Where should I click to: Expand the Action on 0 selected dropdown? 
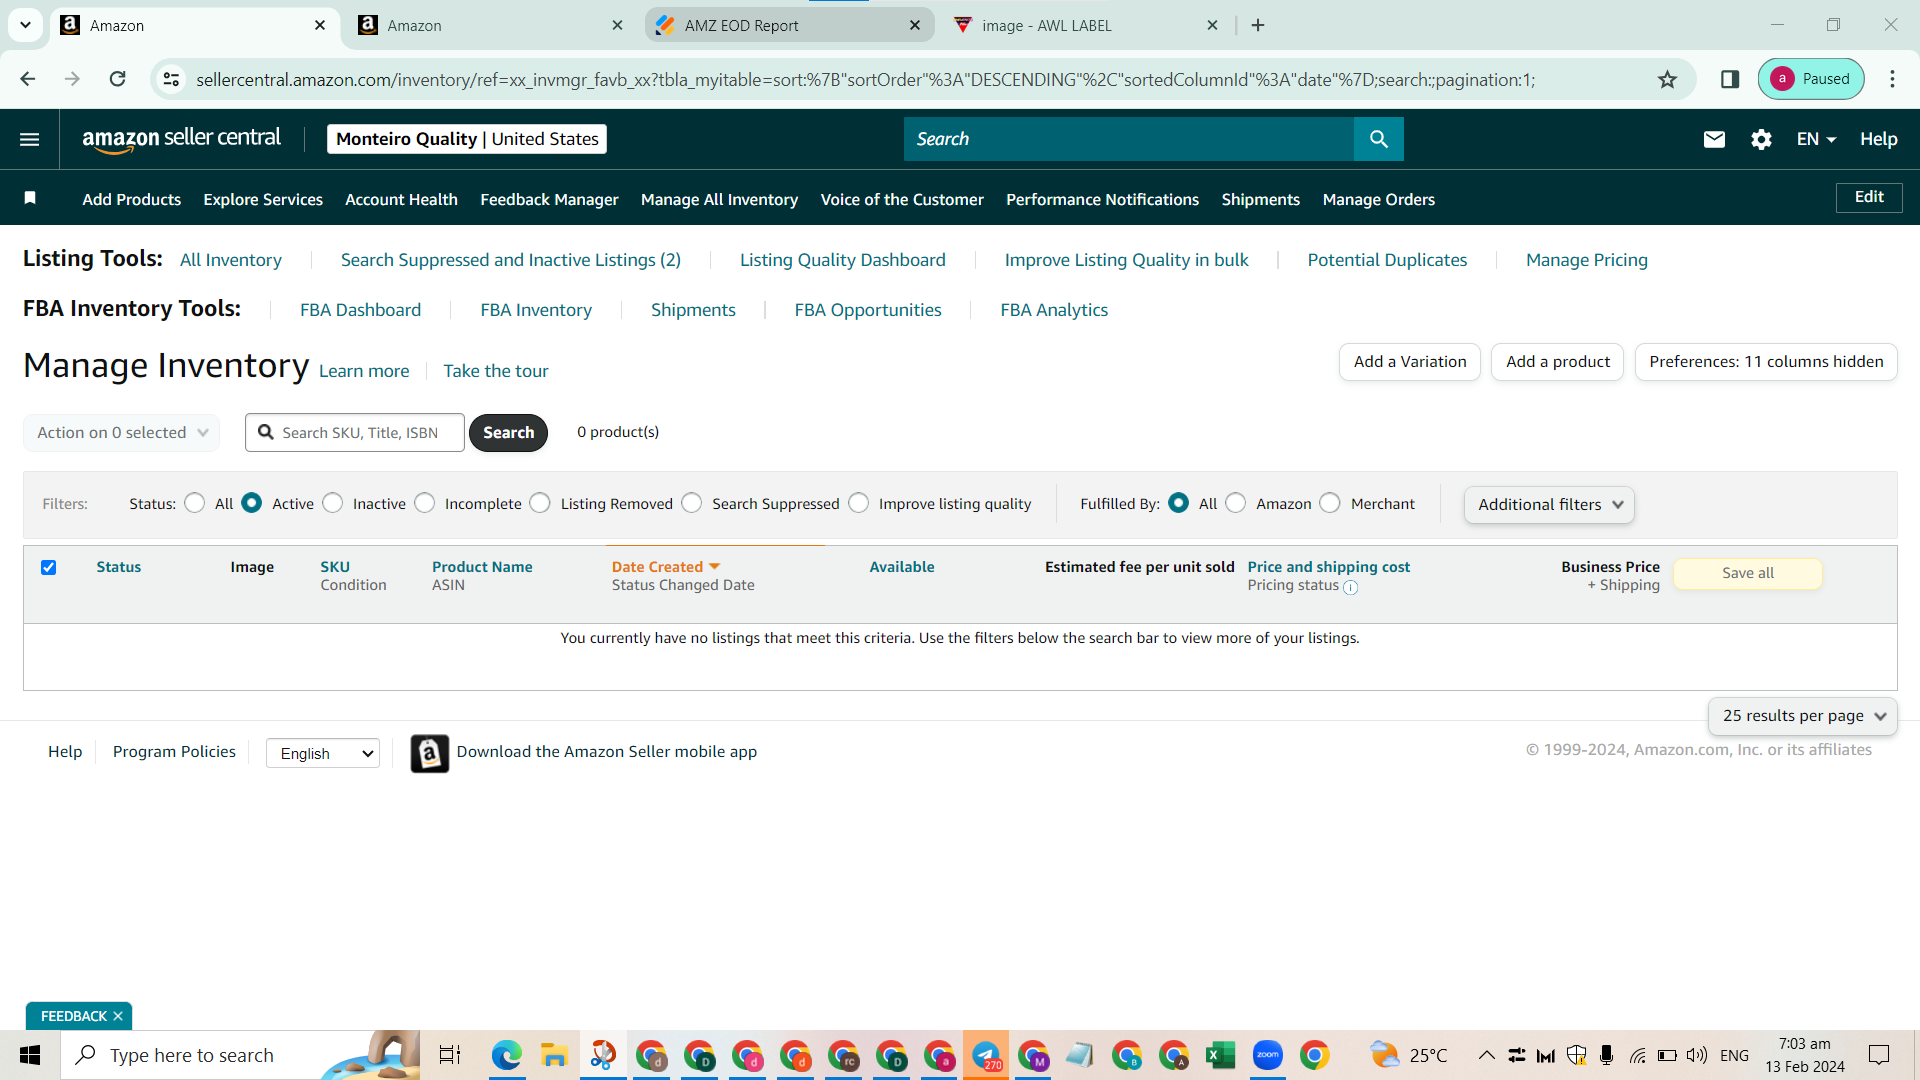[x=122, y=433]
